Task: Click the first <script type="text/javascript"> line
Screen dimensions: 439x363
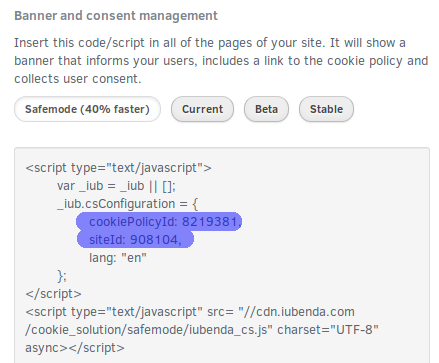Action: coord(118,168)
